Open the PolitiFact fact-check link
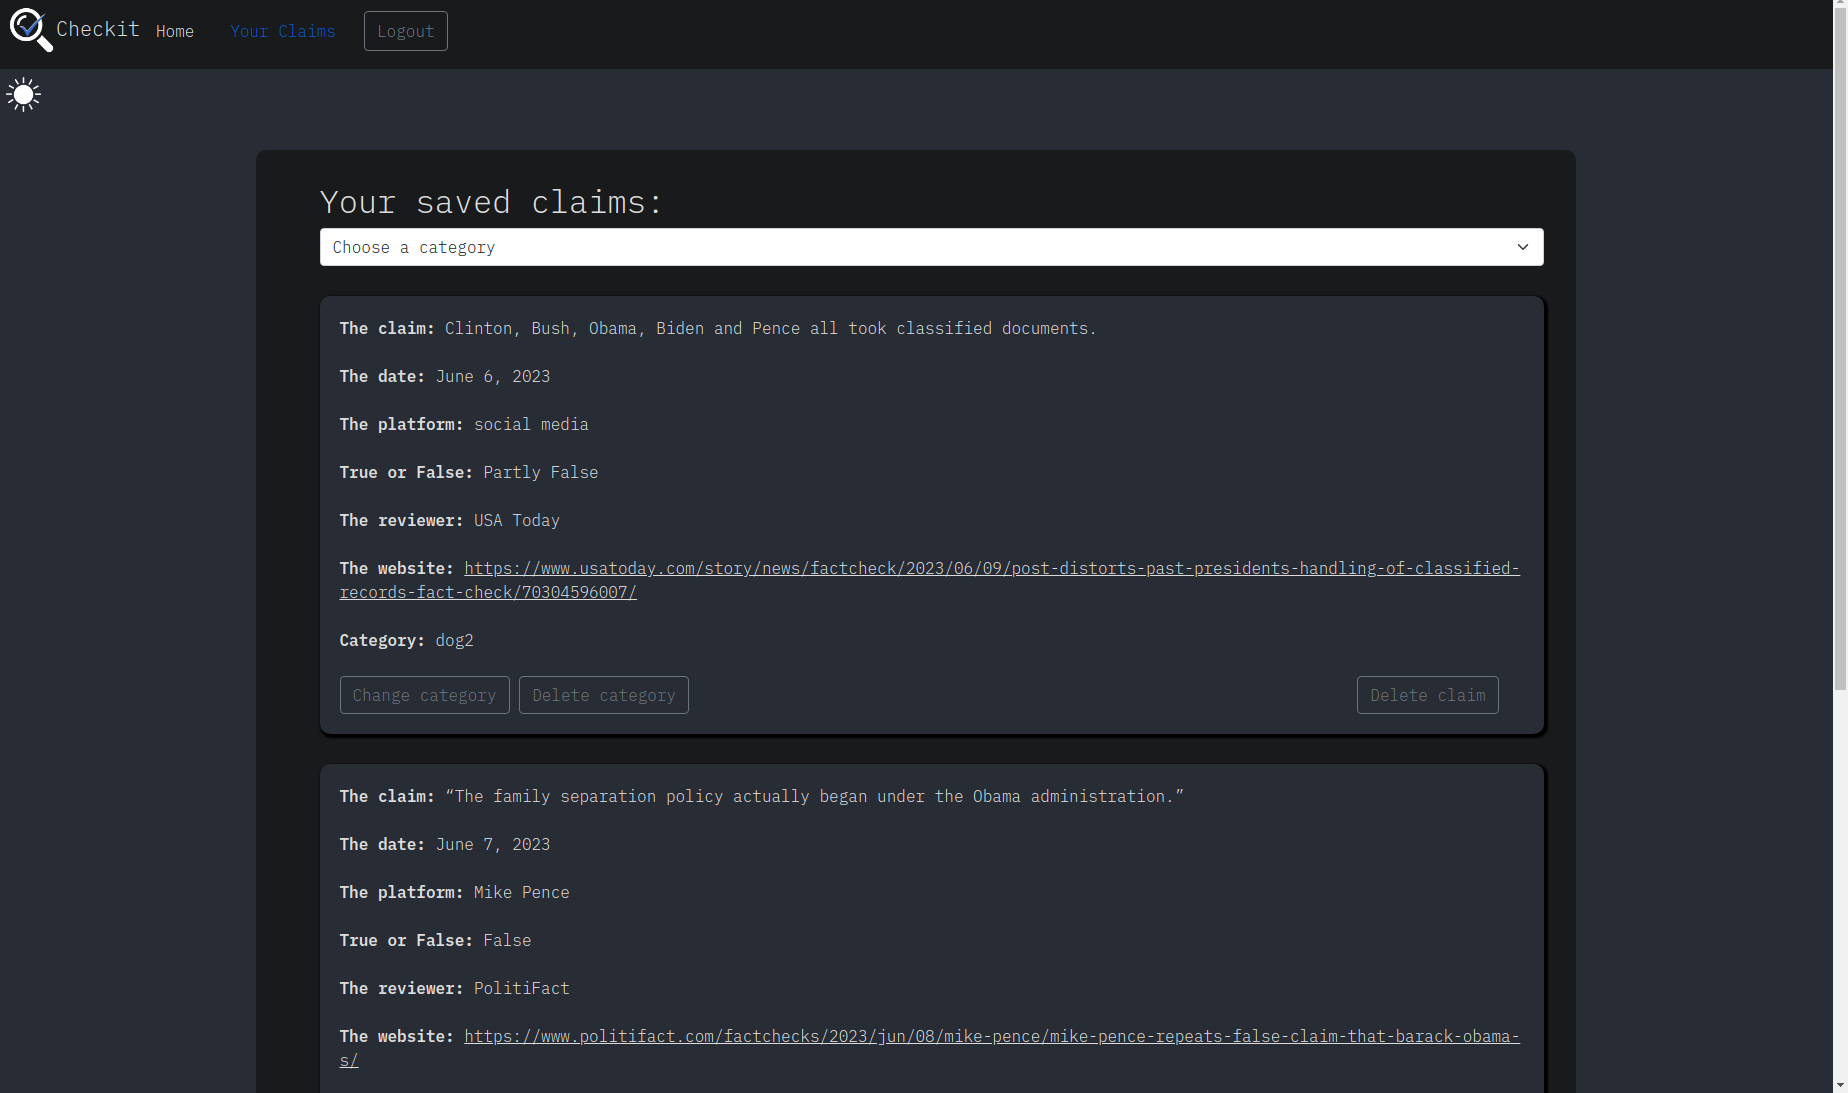Viewport: 1848px width, 1093px height. coord(990,1037)
